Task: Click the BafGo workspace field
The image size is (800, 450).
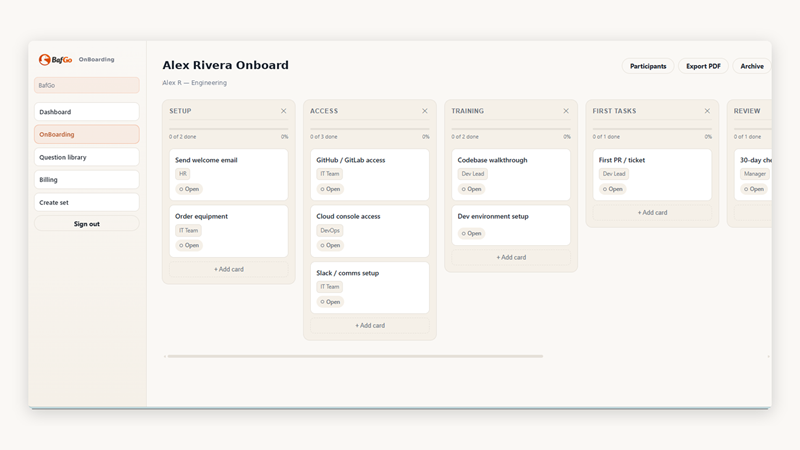Action: [x=87, y=85]
